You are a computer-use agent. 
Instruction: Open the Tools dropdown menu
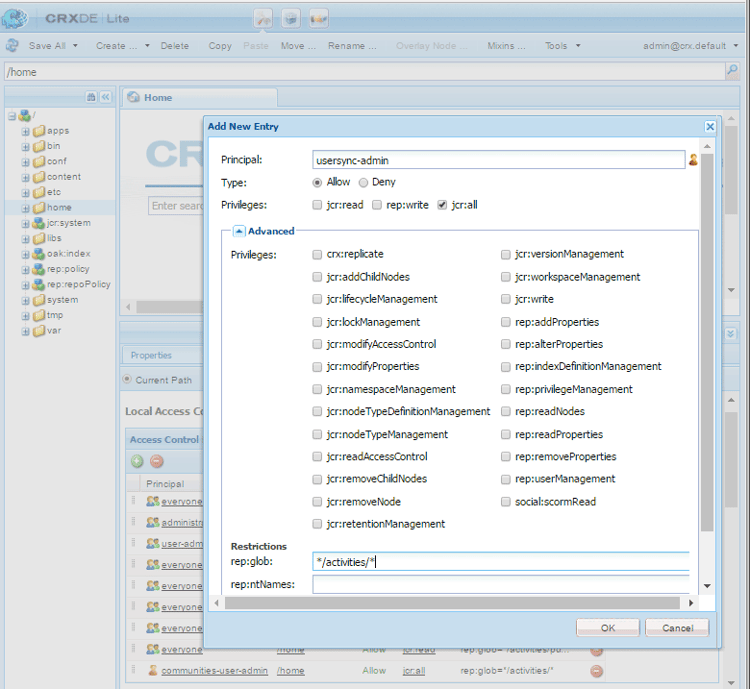pos(562,46)
